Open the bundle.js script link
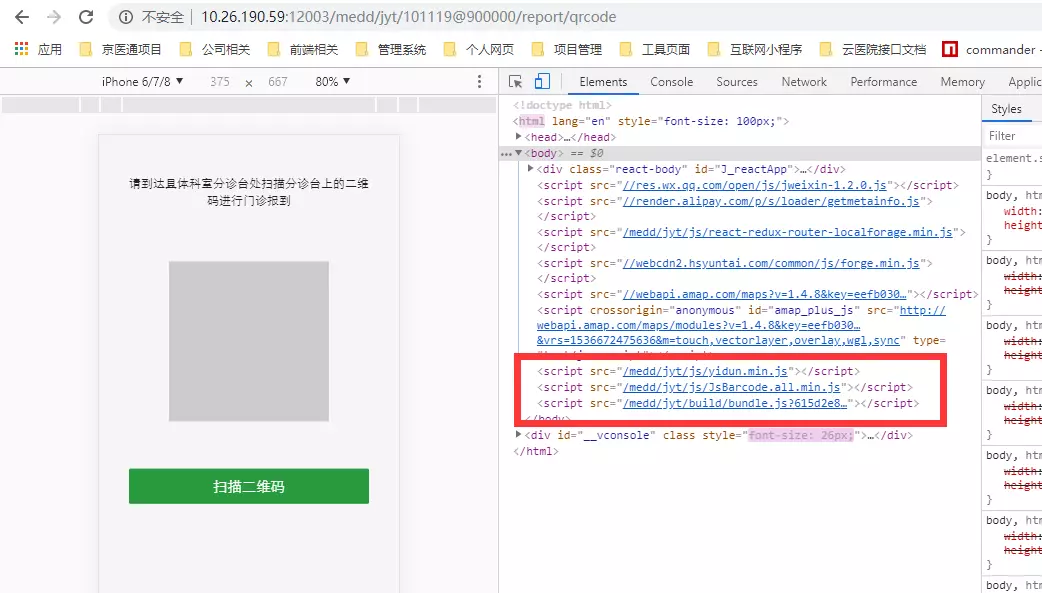 tap(735, 403)
